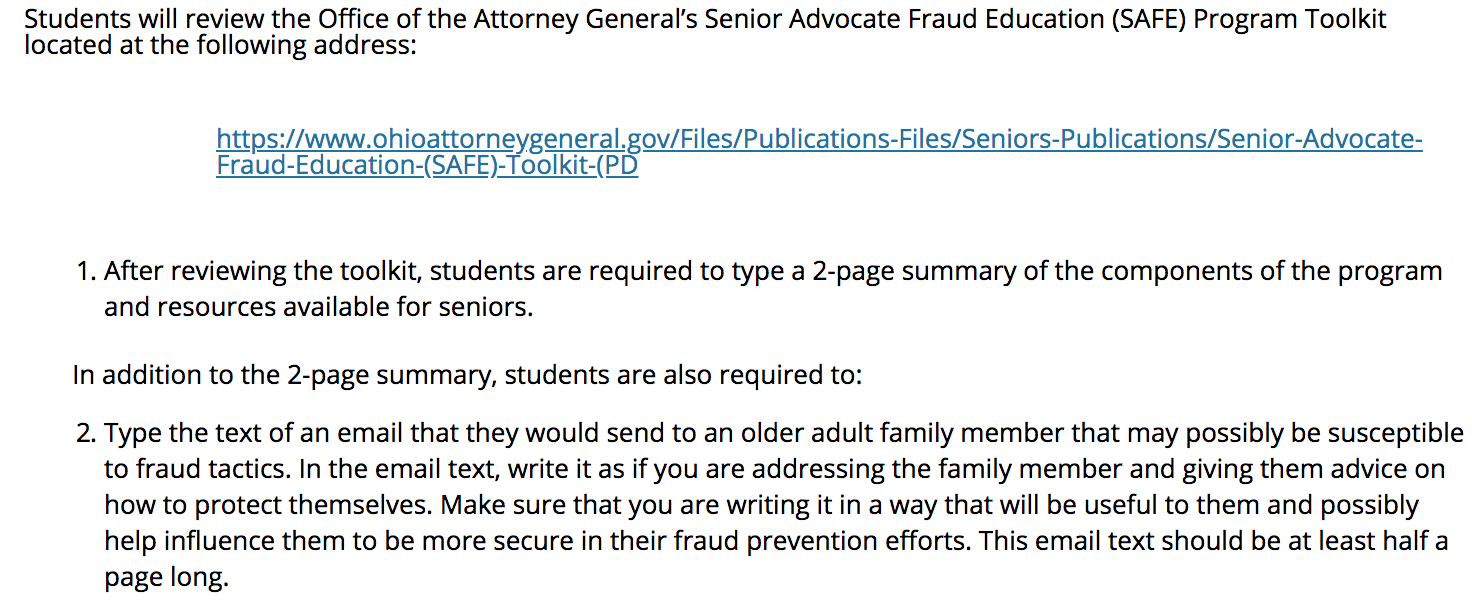Click the line starting 'to fraud tactics.'

pos(775,469)
